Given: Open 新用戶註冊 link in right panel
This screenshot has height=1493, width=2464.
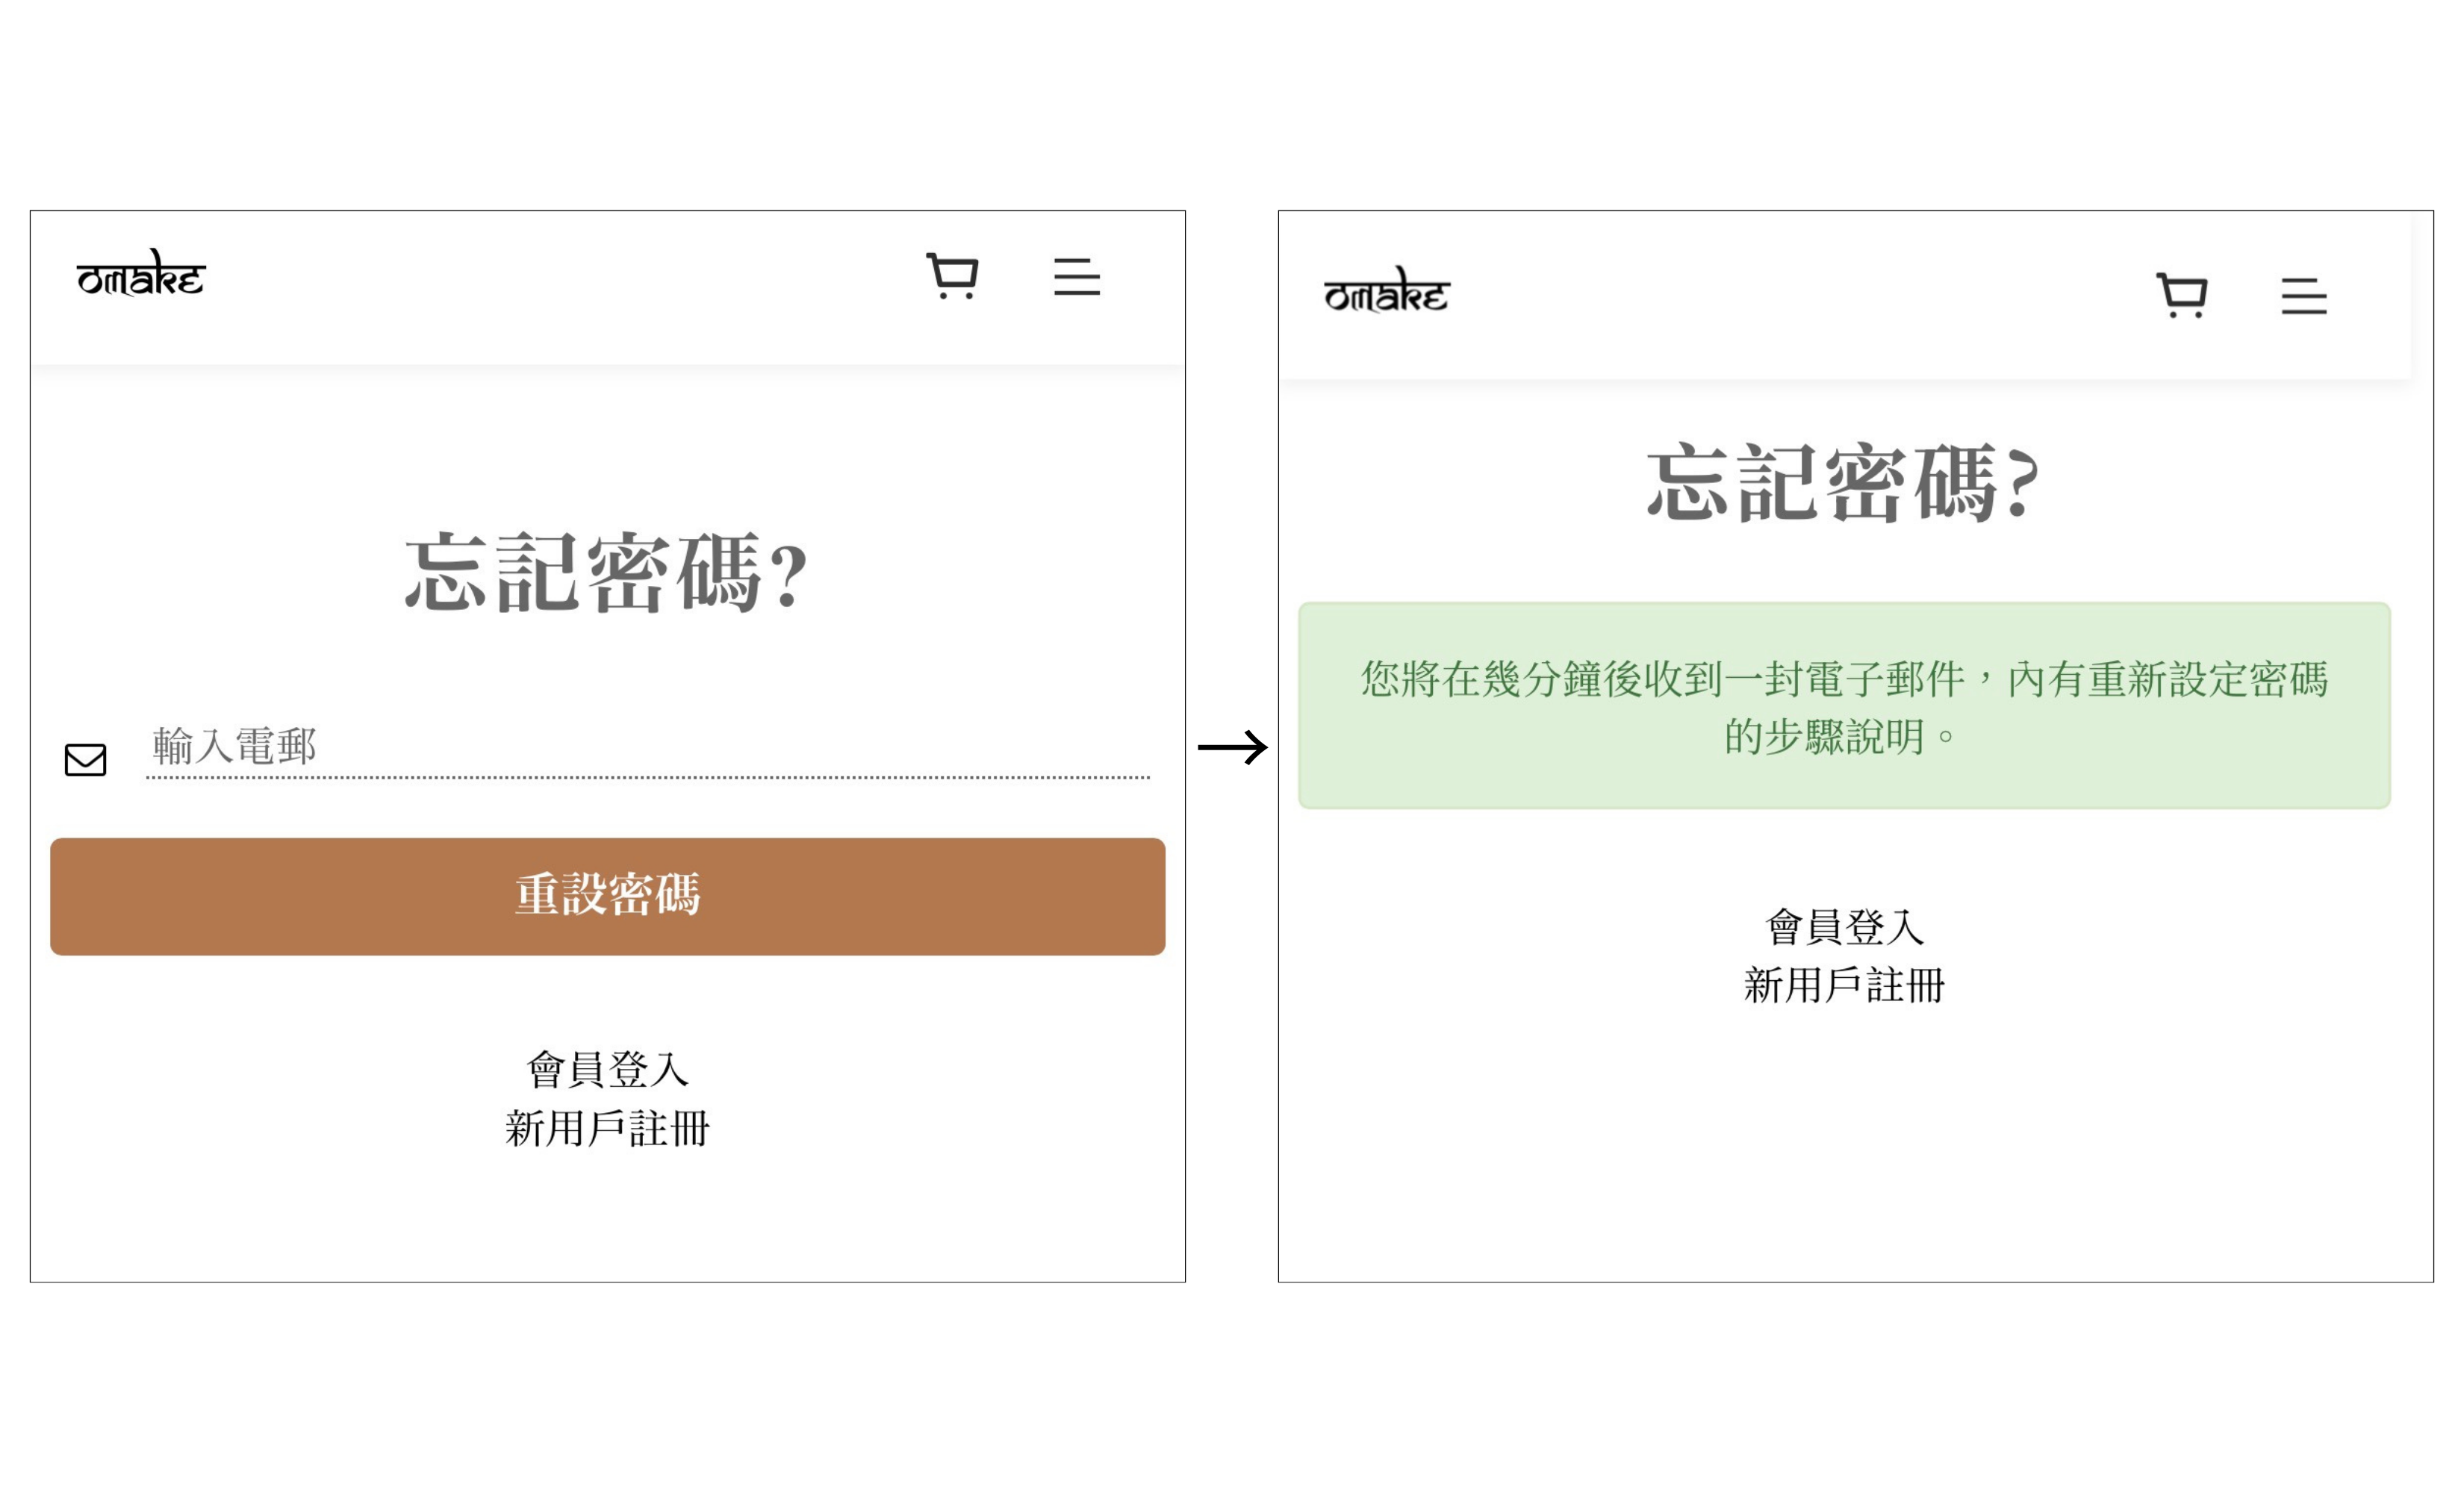Looking at the screenshot, I should 1844,986.
